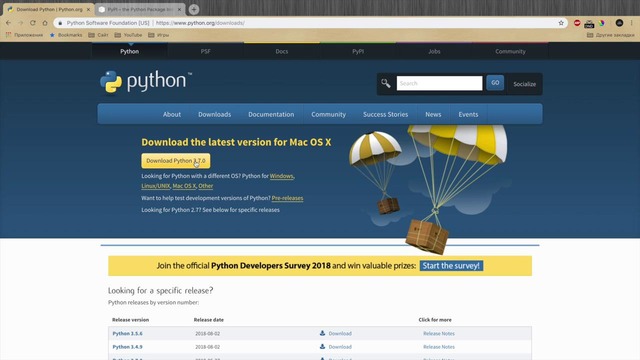Open the browser home icon
Screen dimensions: 640x360
coord(45,23)
